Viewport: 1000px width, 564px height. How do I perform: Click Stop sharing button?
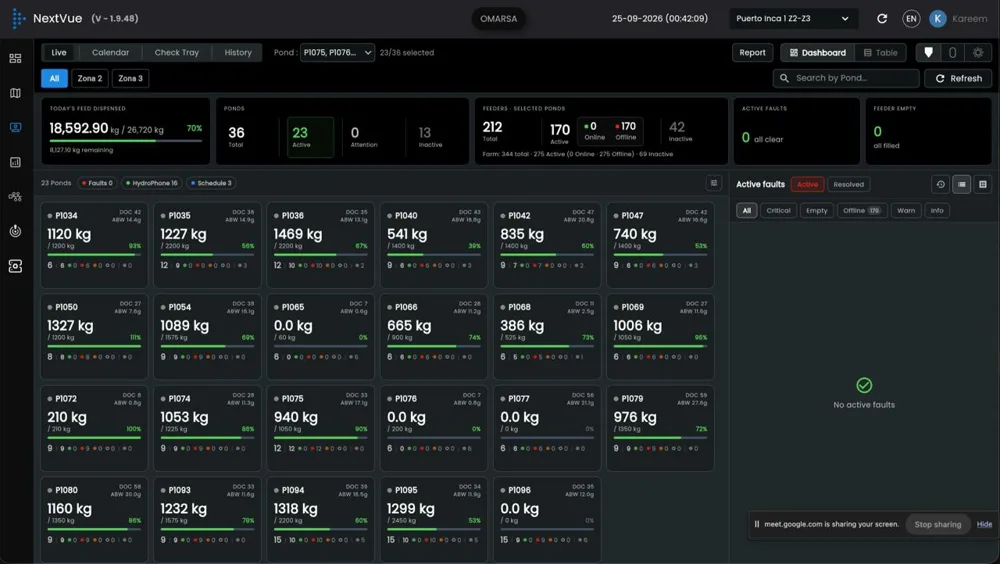[938, 524]
